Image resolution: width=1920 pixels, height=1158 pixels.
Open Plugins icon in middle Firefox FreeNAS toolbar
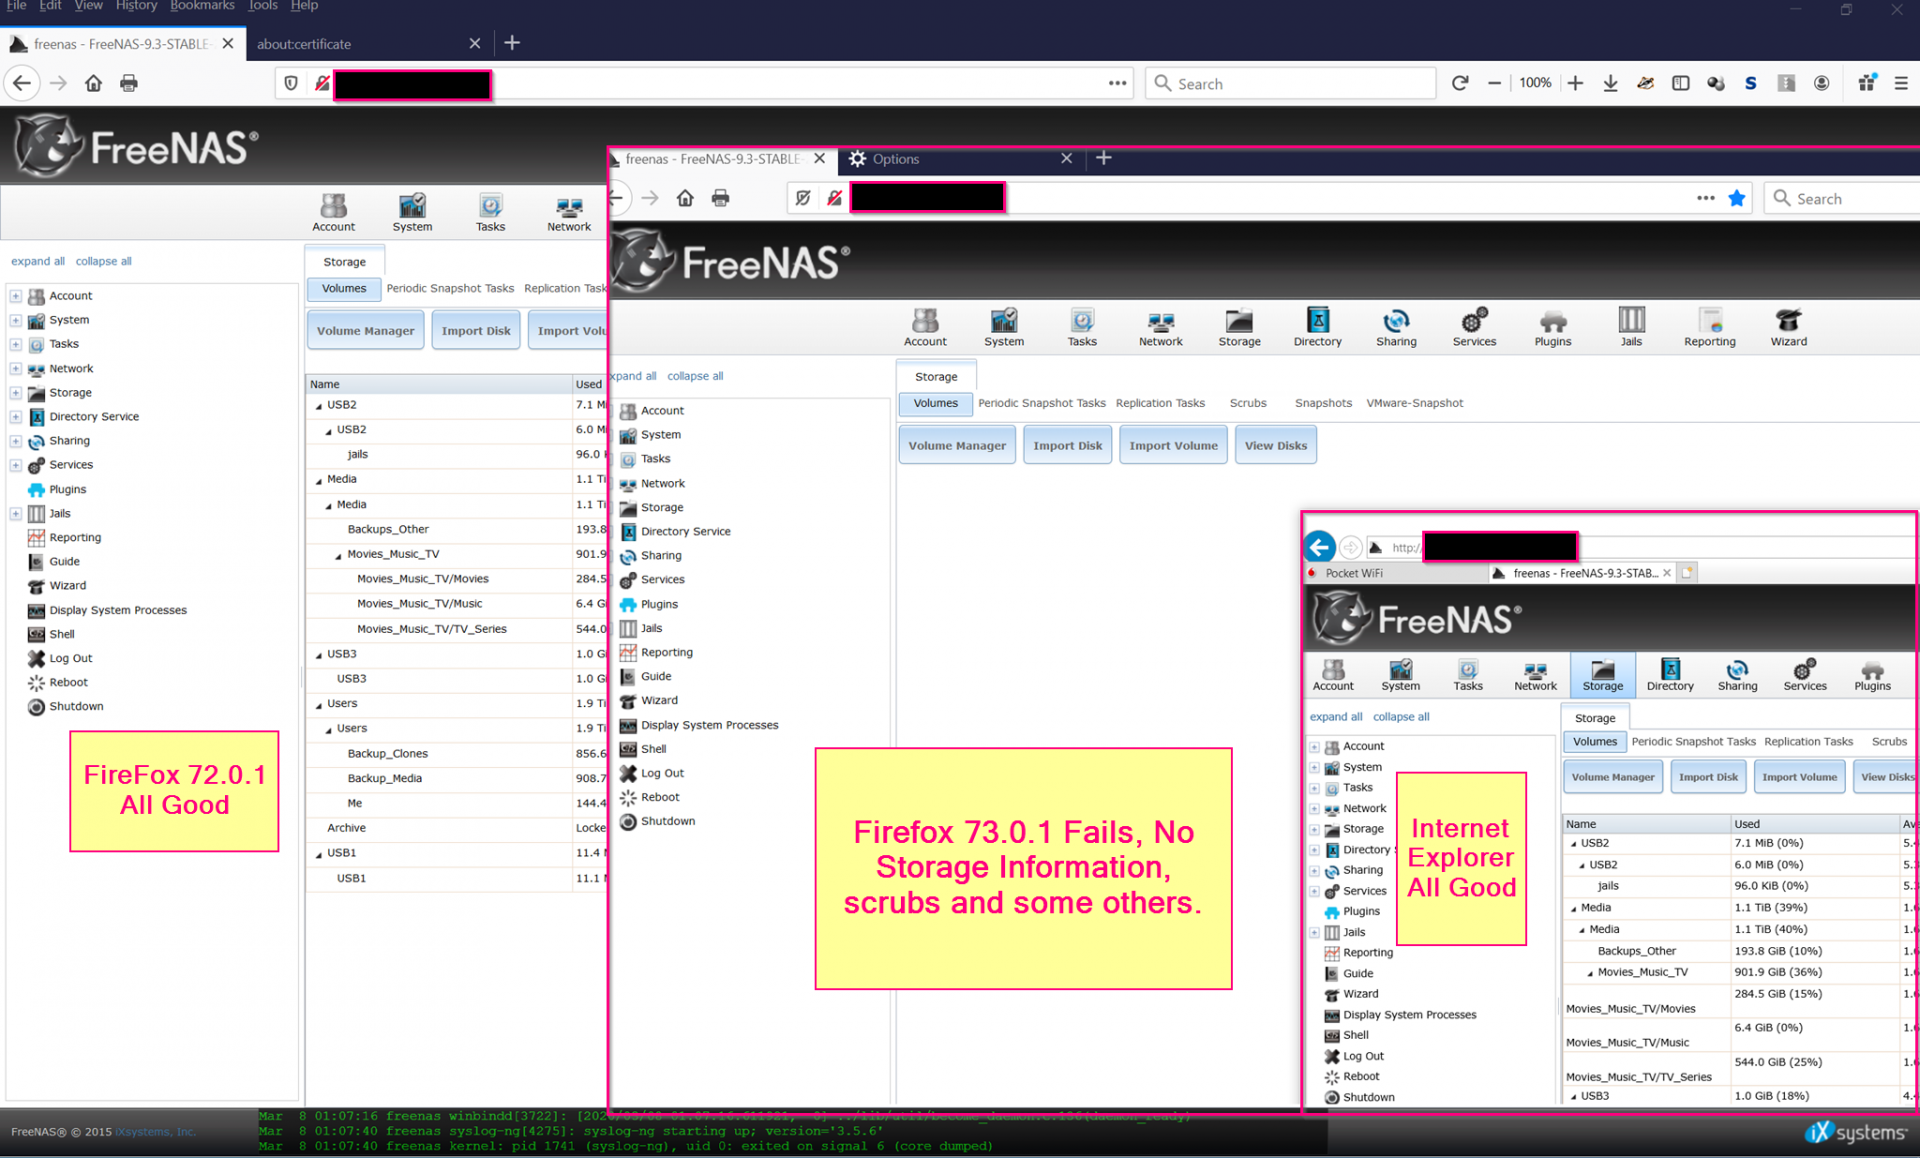click(1553, 327)
